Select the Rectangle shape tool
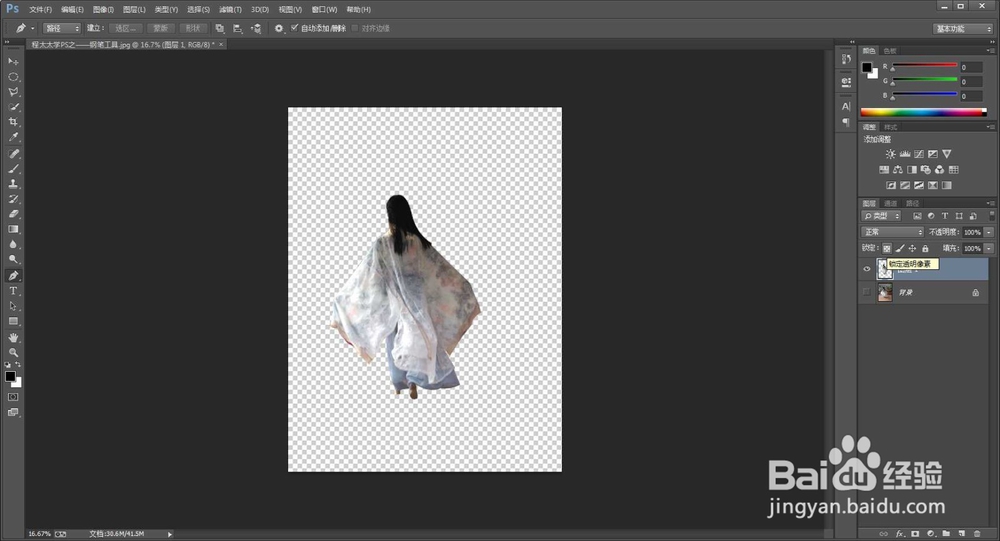 (x=13, y=322)
